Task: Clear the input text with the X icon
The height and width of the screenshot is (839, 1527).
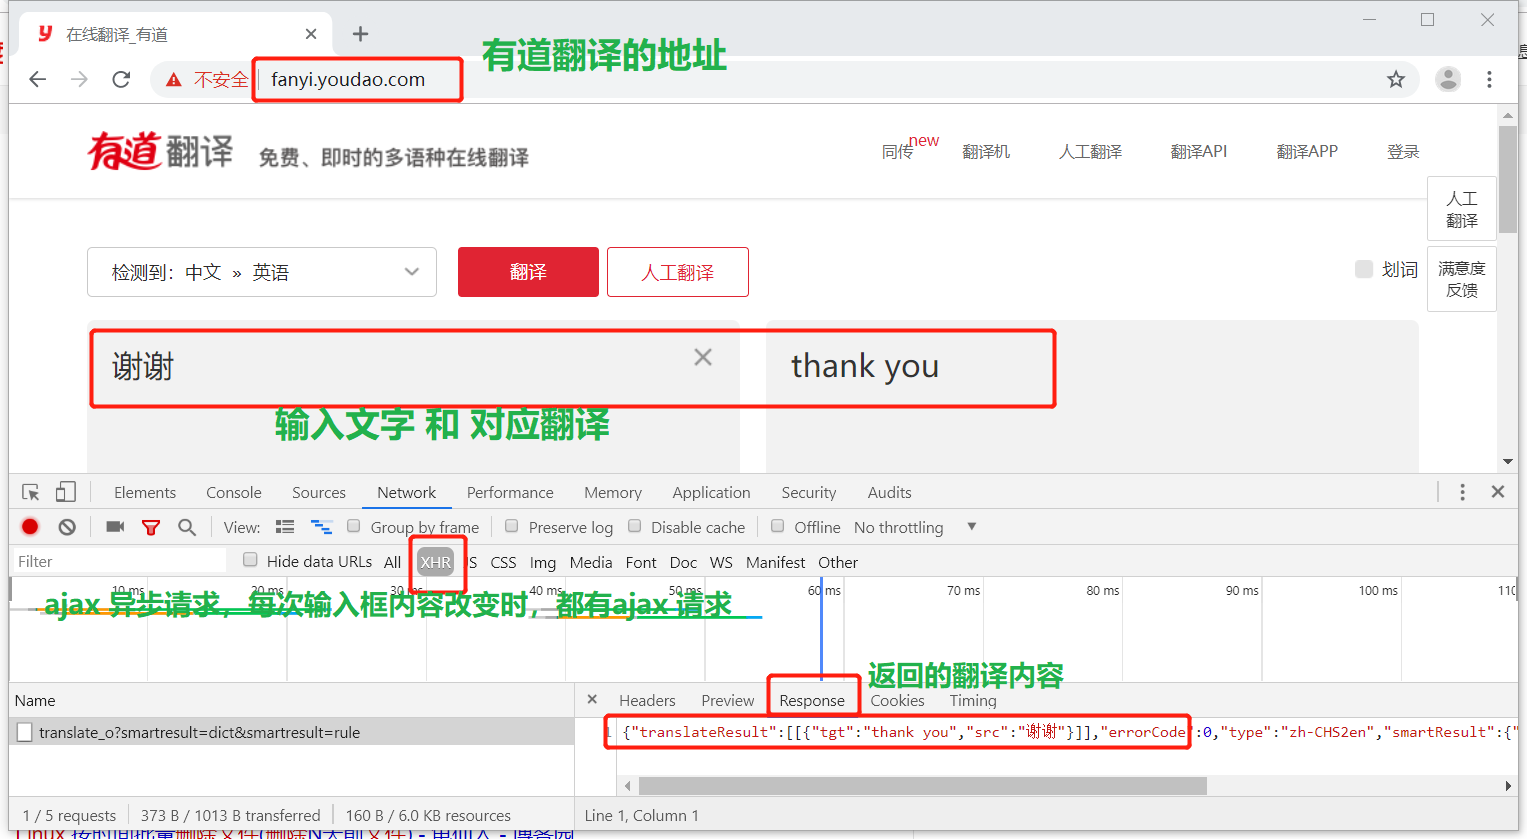Action: [703, 357]
